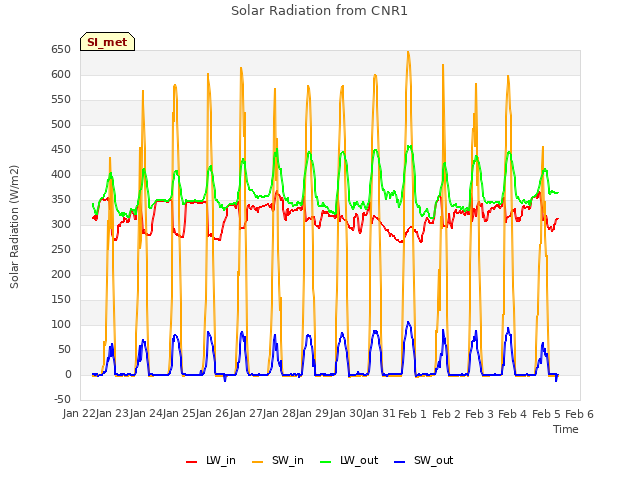Click the Jan 28 date tick label

pyautogui.click(x=279, y=413)
